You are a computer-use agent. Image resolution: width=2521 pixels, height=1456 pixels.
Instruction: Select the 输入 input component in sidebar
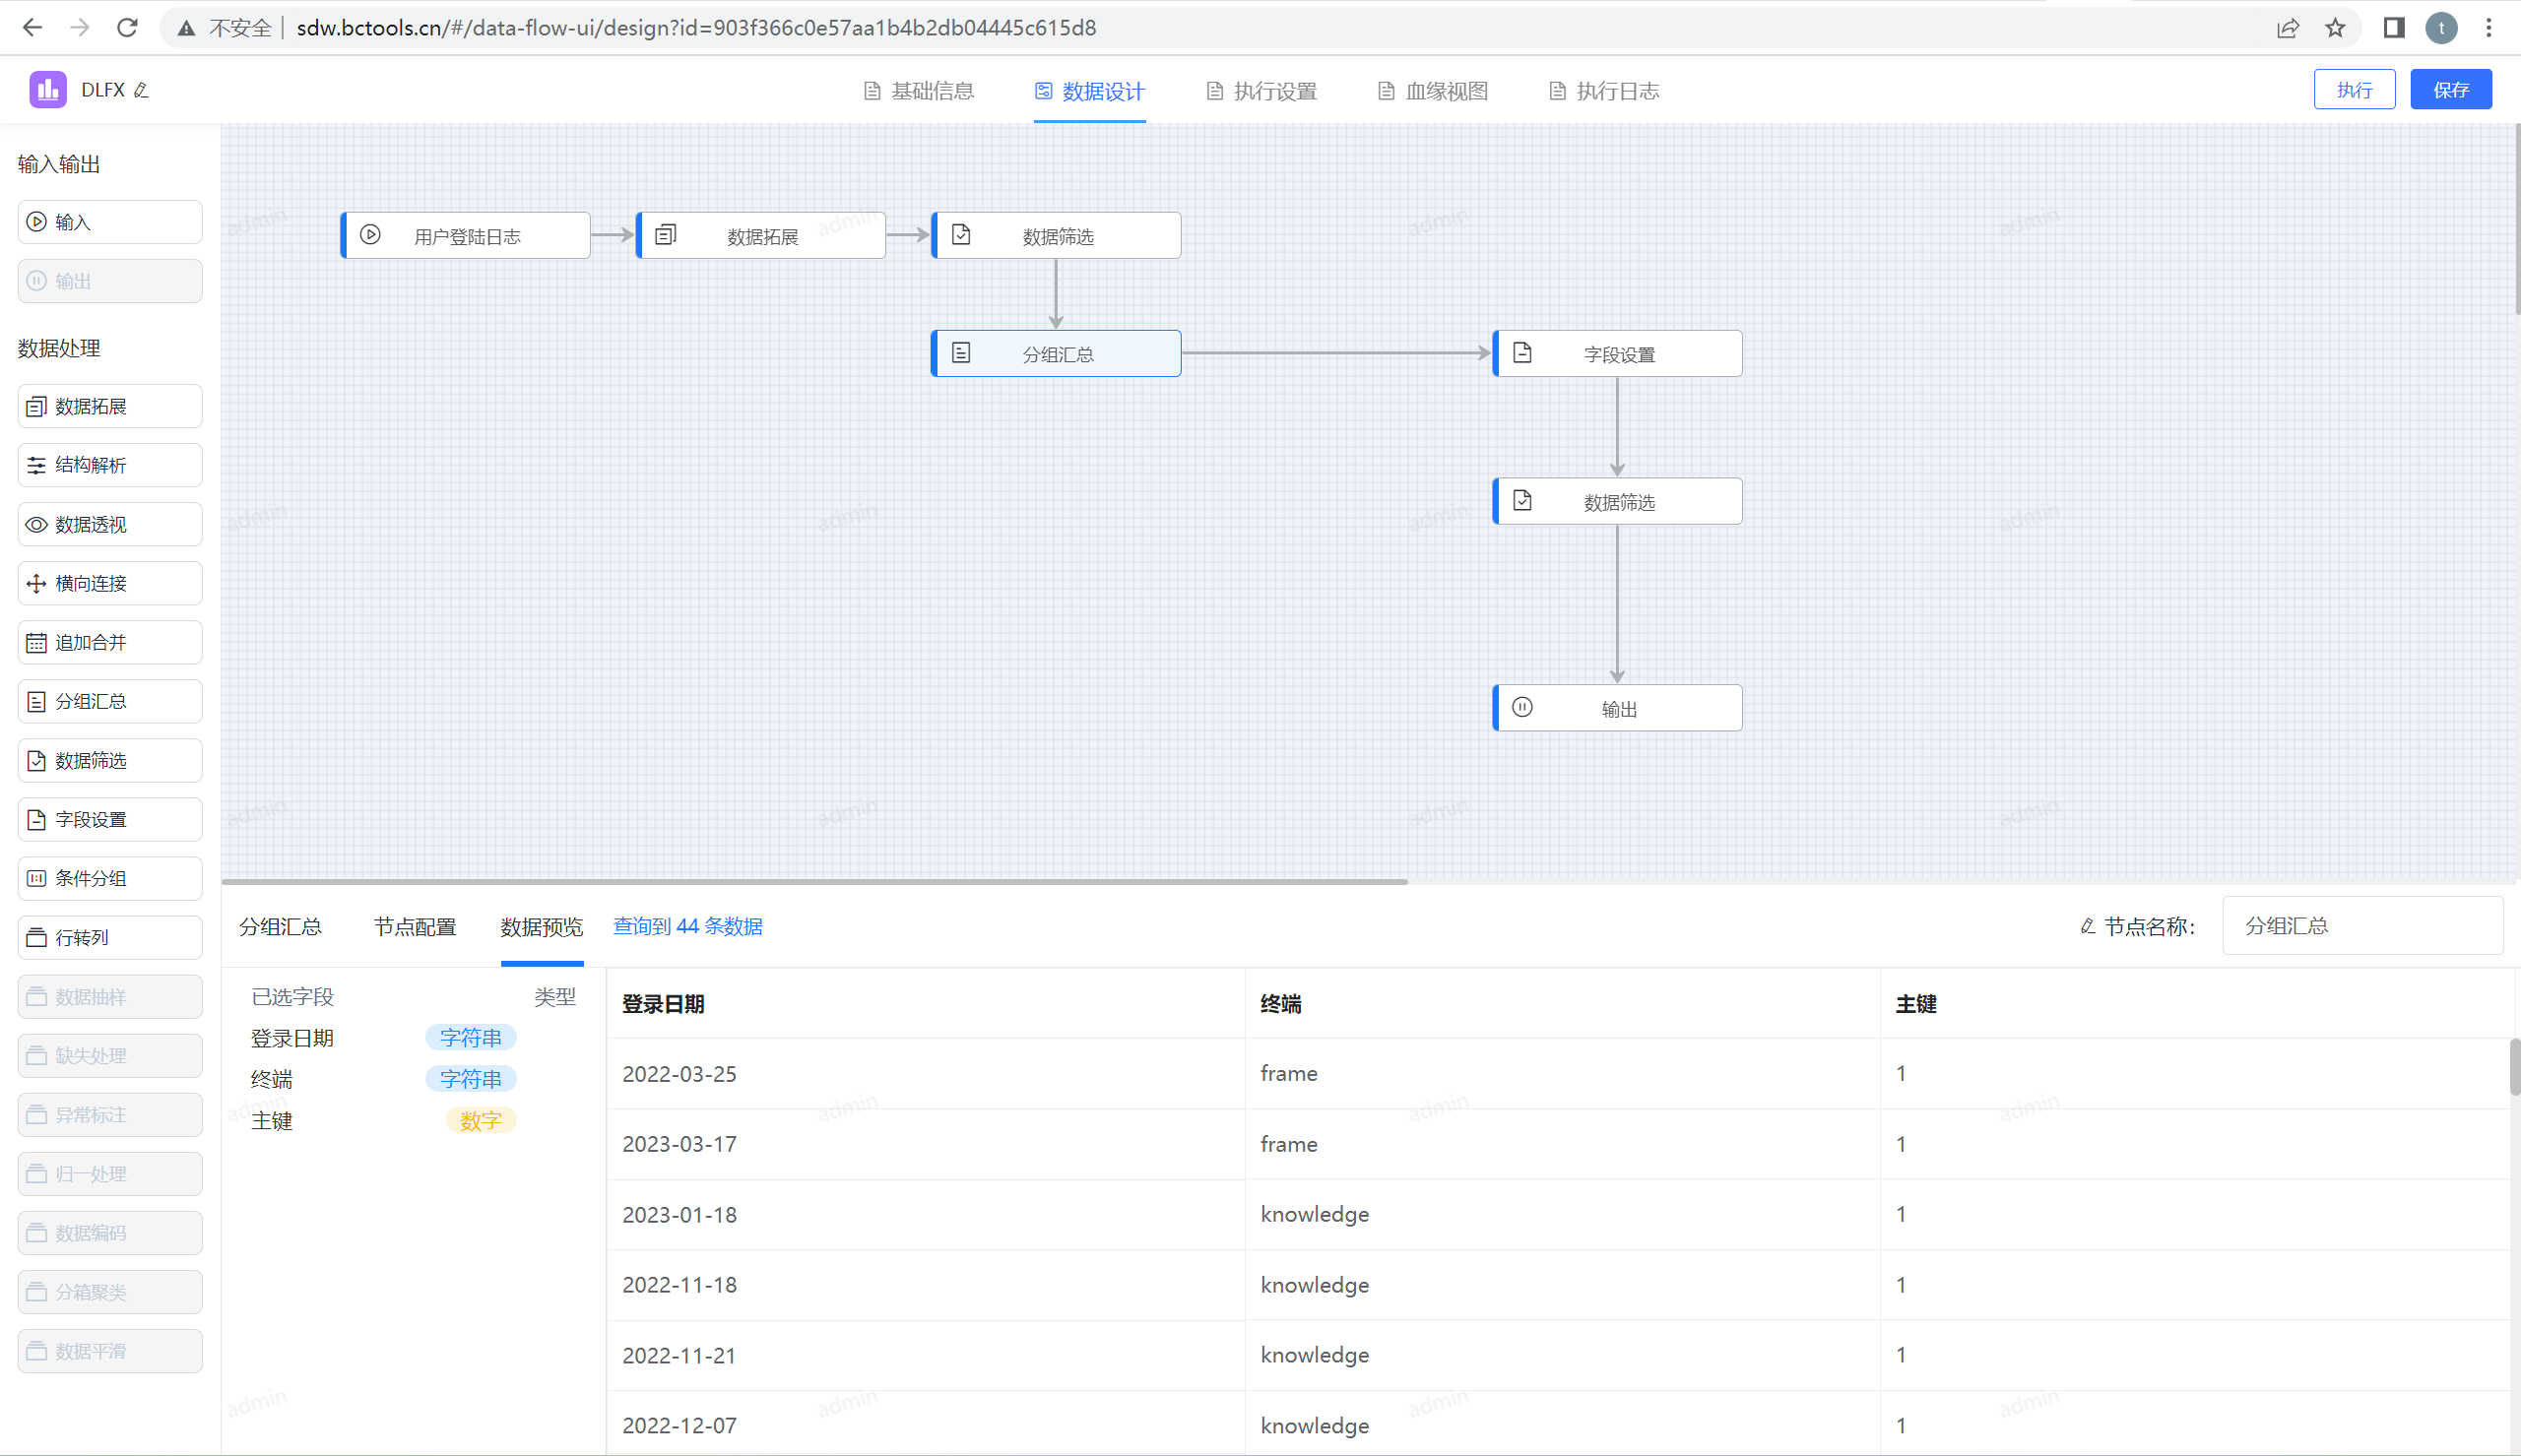(x=110, y=222)
